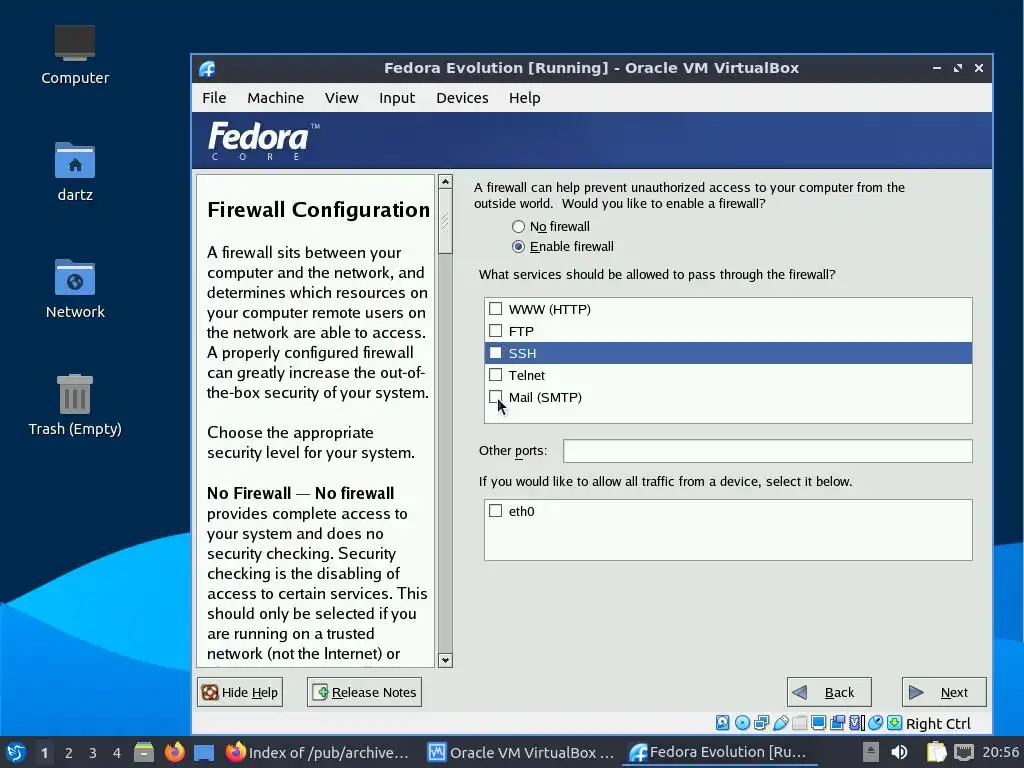Viewport: 1024px width, 768px height.
Task: Click the Right Ctrl host key label
Action: [938, 724]
